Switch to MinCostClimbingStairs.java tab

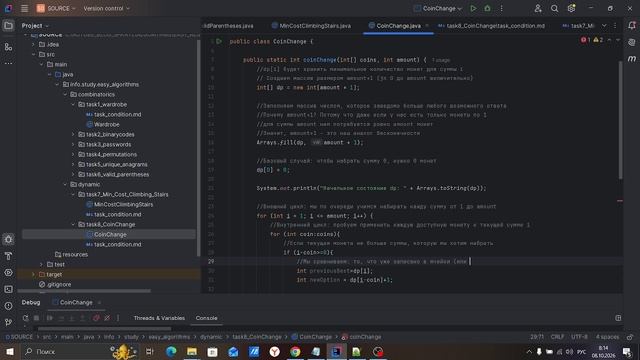[311, 26]
